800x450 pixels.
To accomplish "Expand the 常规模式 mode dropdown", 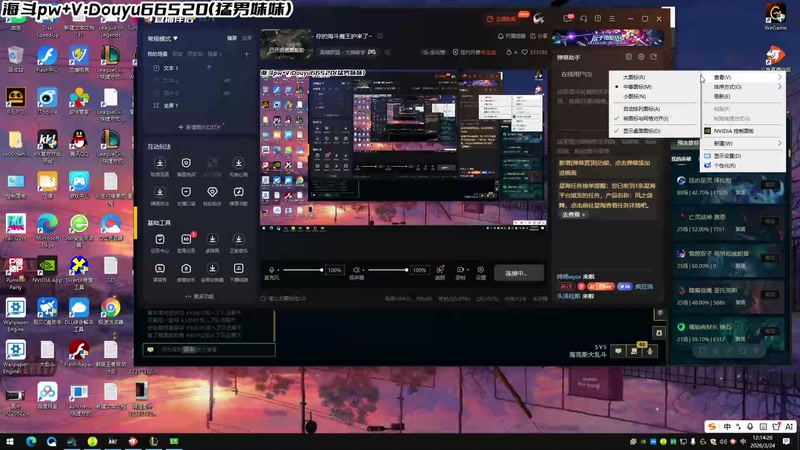I will [x=163, y=38].
